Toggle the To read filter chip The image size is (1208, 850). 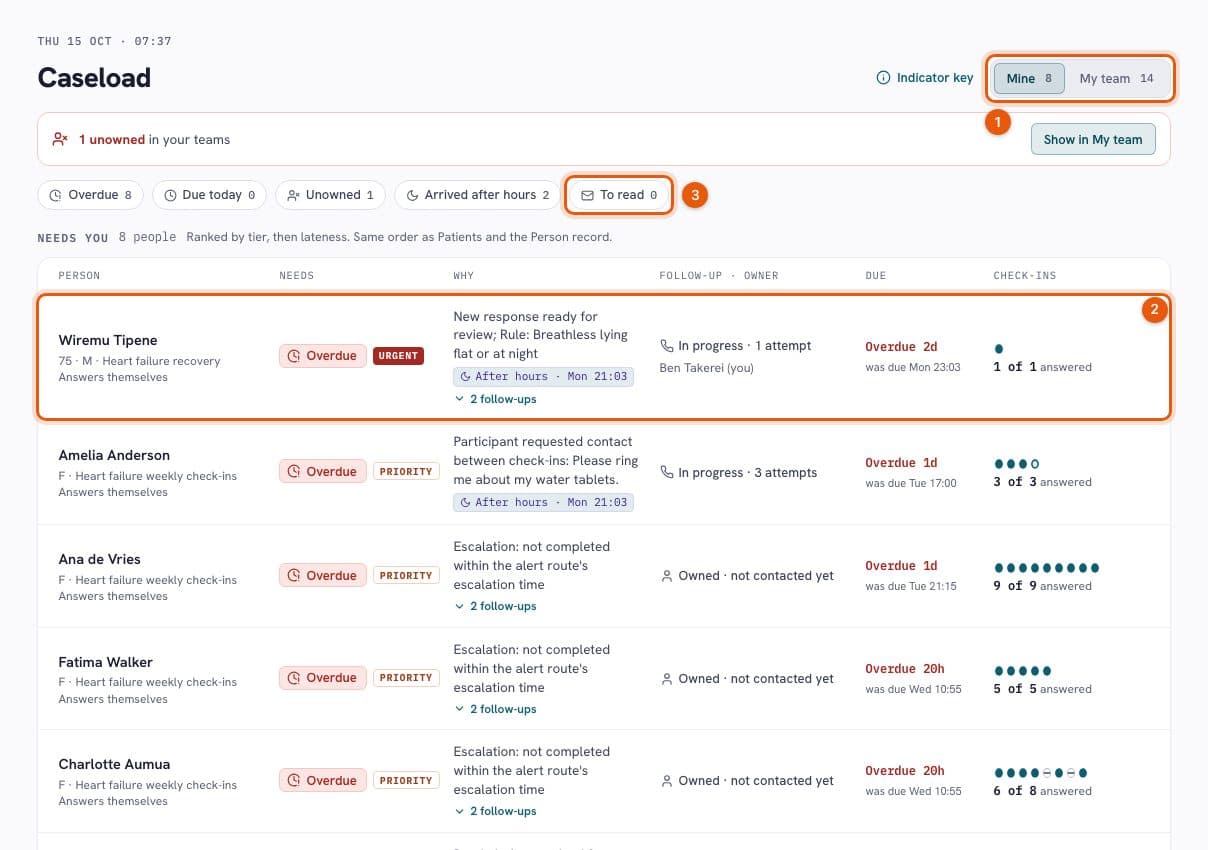[619, 195]
